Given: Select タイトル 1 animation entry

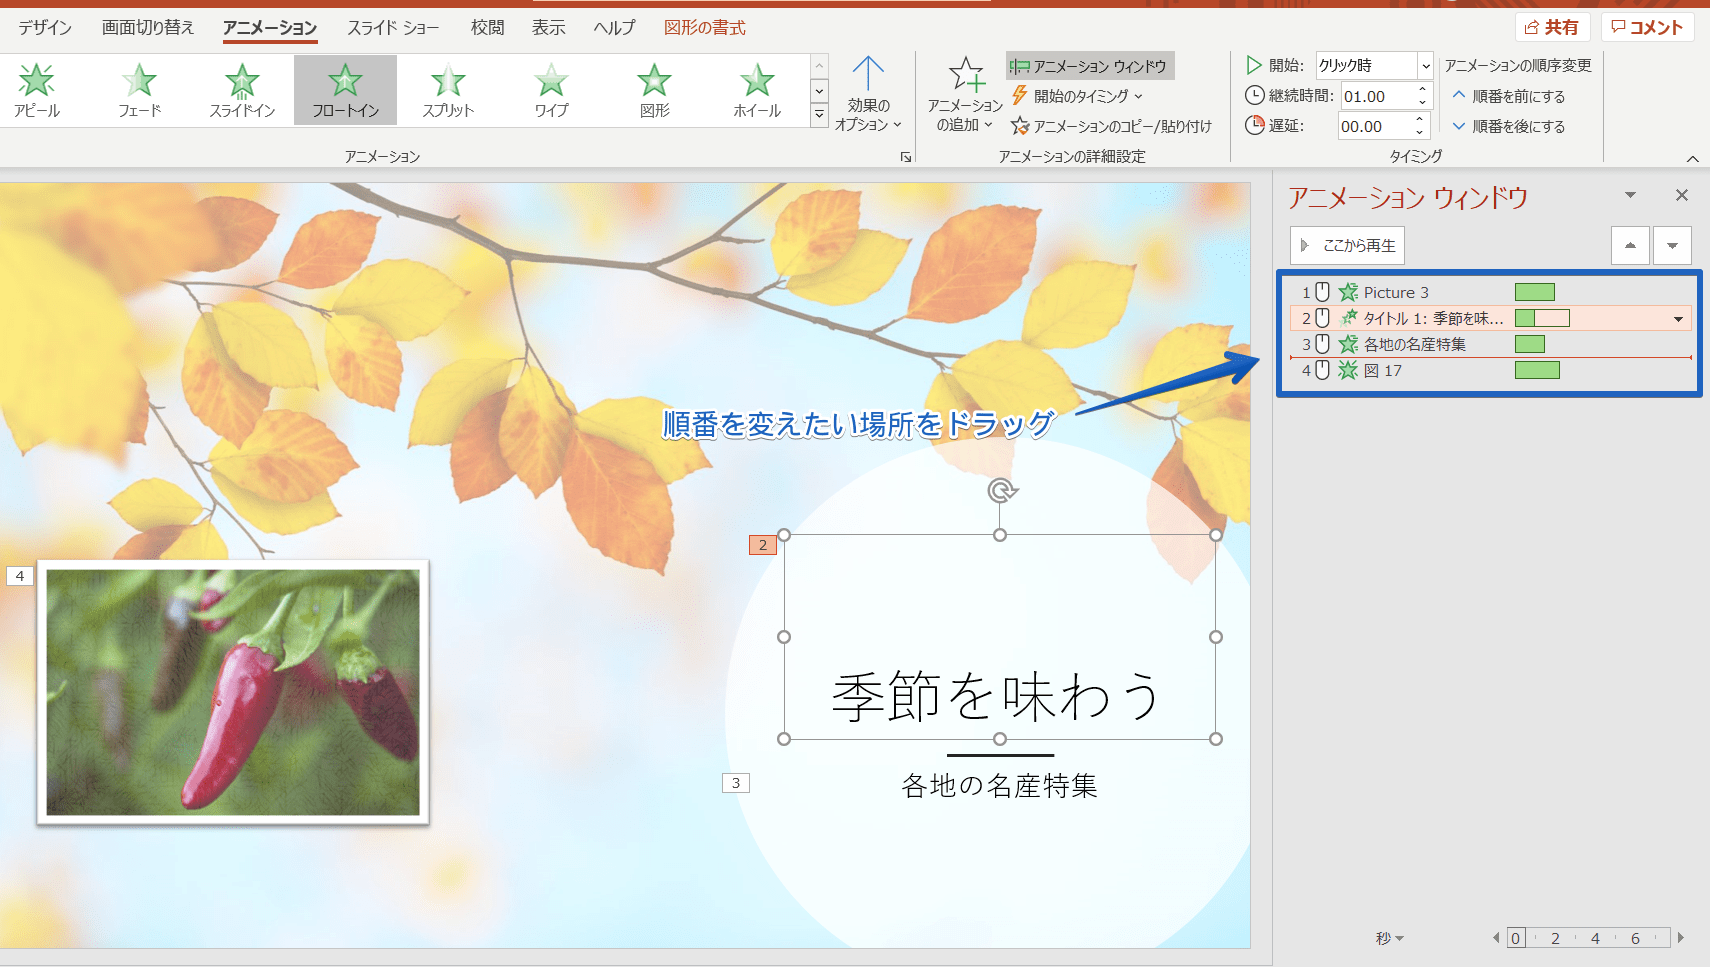Looking at the screenshot, I should [1491, 318].
